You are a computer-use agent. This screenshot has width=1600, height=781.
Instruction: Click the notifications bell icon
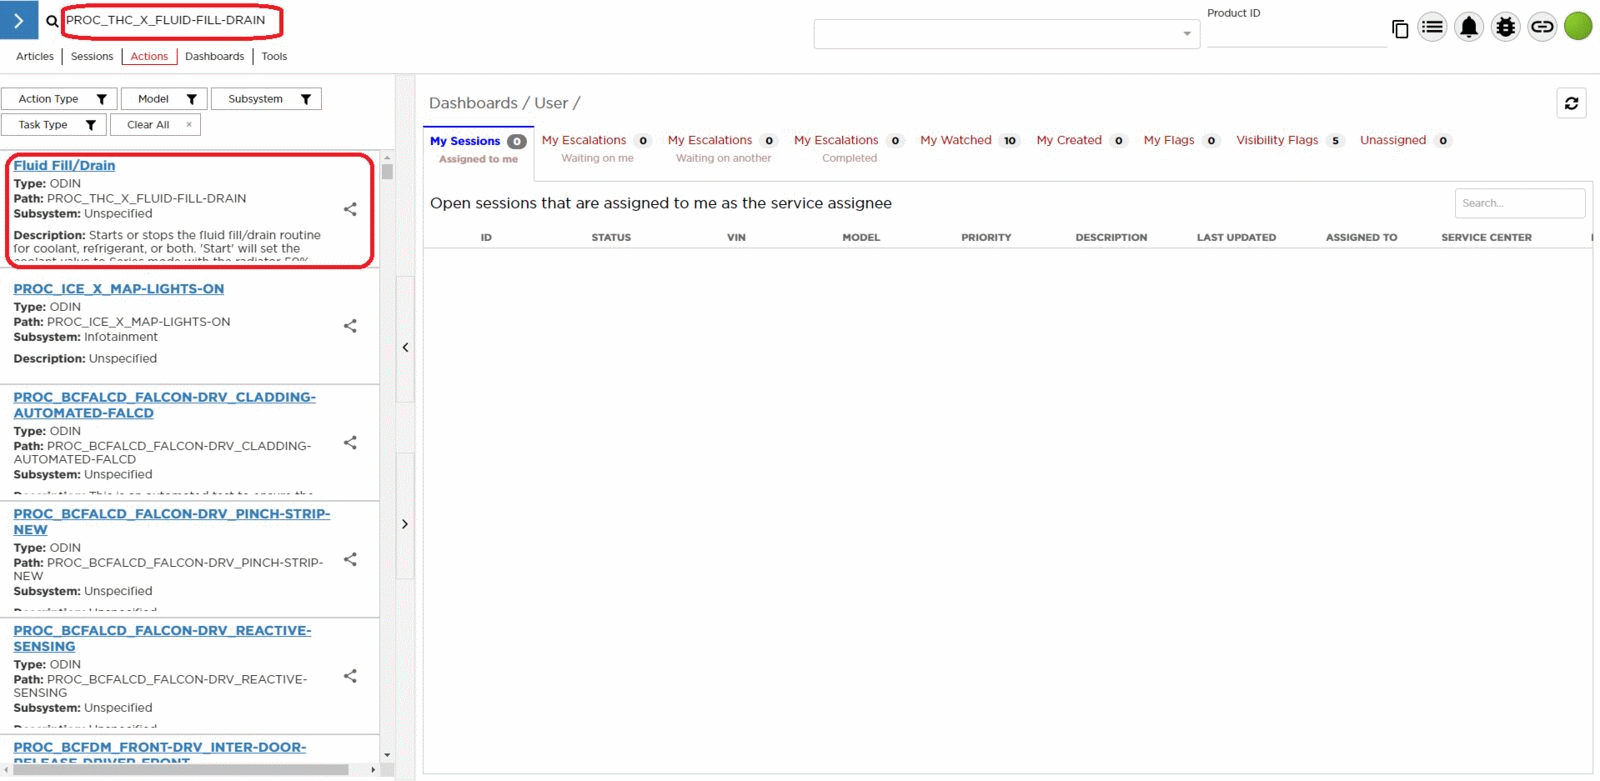tap(1468, 27)
